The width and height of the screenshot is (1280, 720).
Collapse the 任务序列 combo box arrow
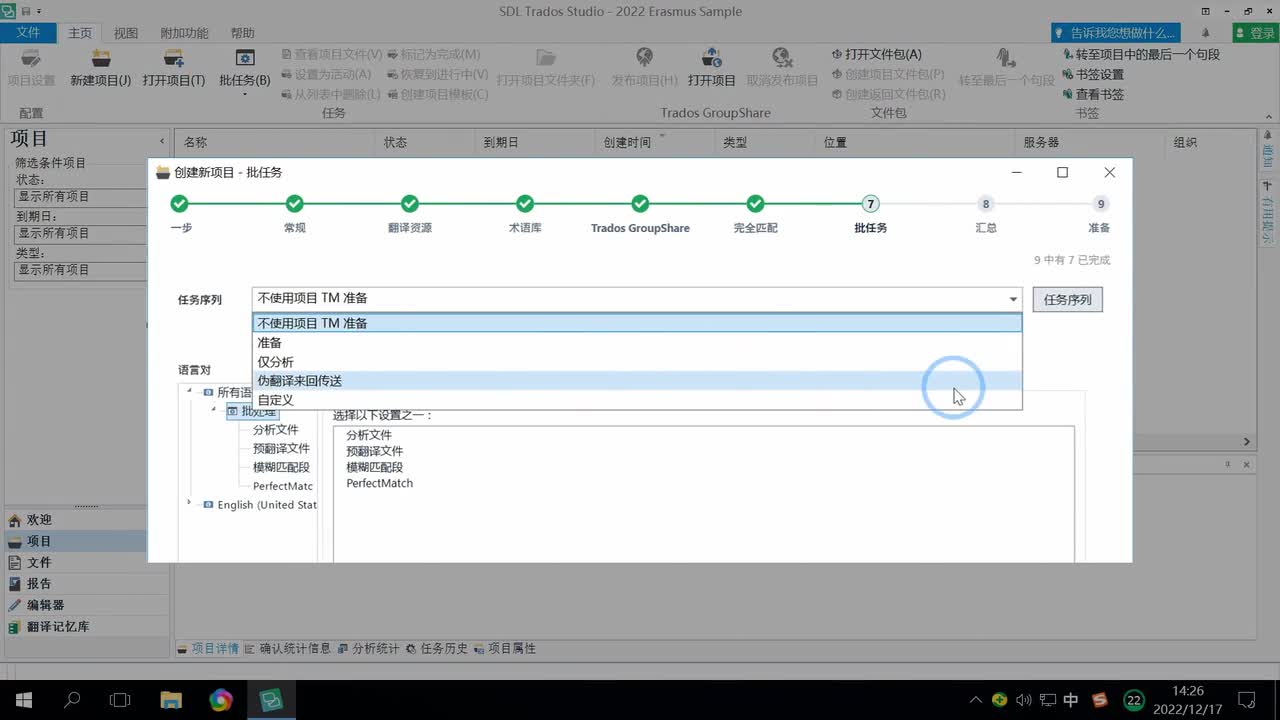1012,299
